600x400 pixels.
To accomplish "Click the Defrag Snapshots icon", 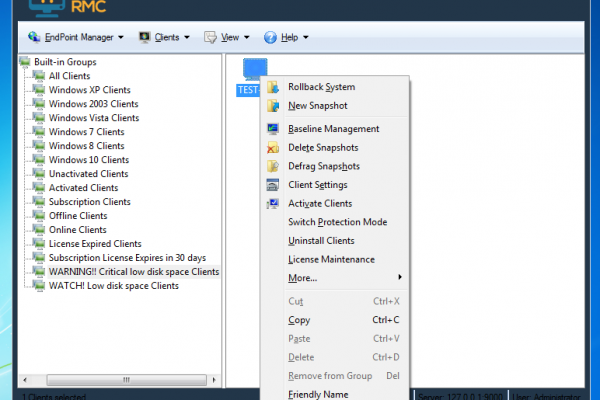I will click(273, 166).
